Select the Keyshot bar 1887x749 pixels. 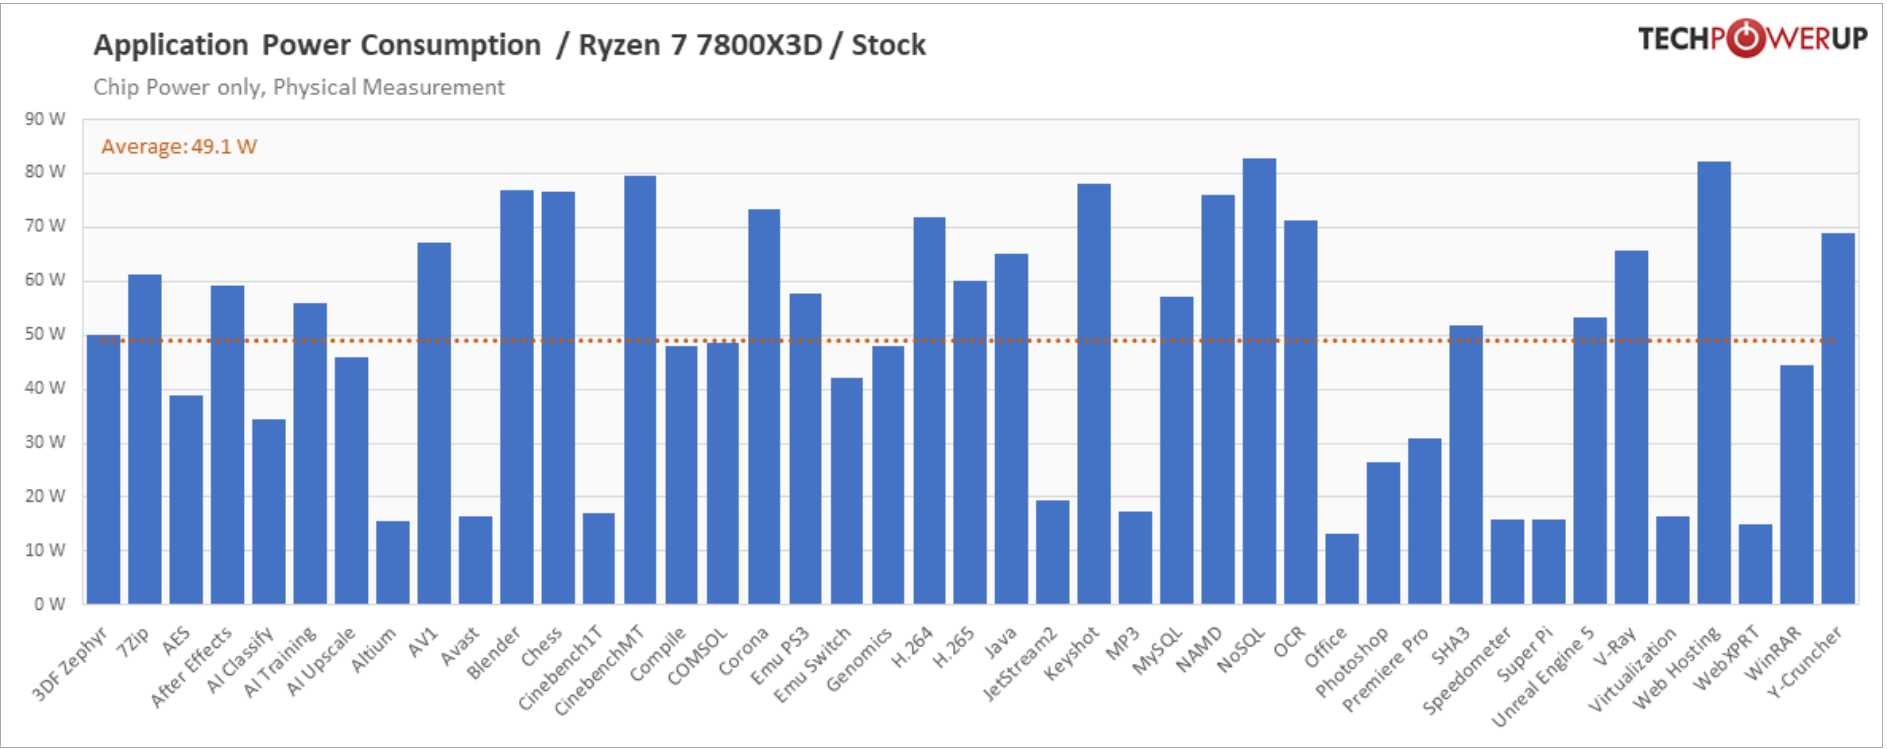coord(1094,394)
